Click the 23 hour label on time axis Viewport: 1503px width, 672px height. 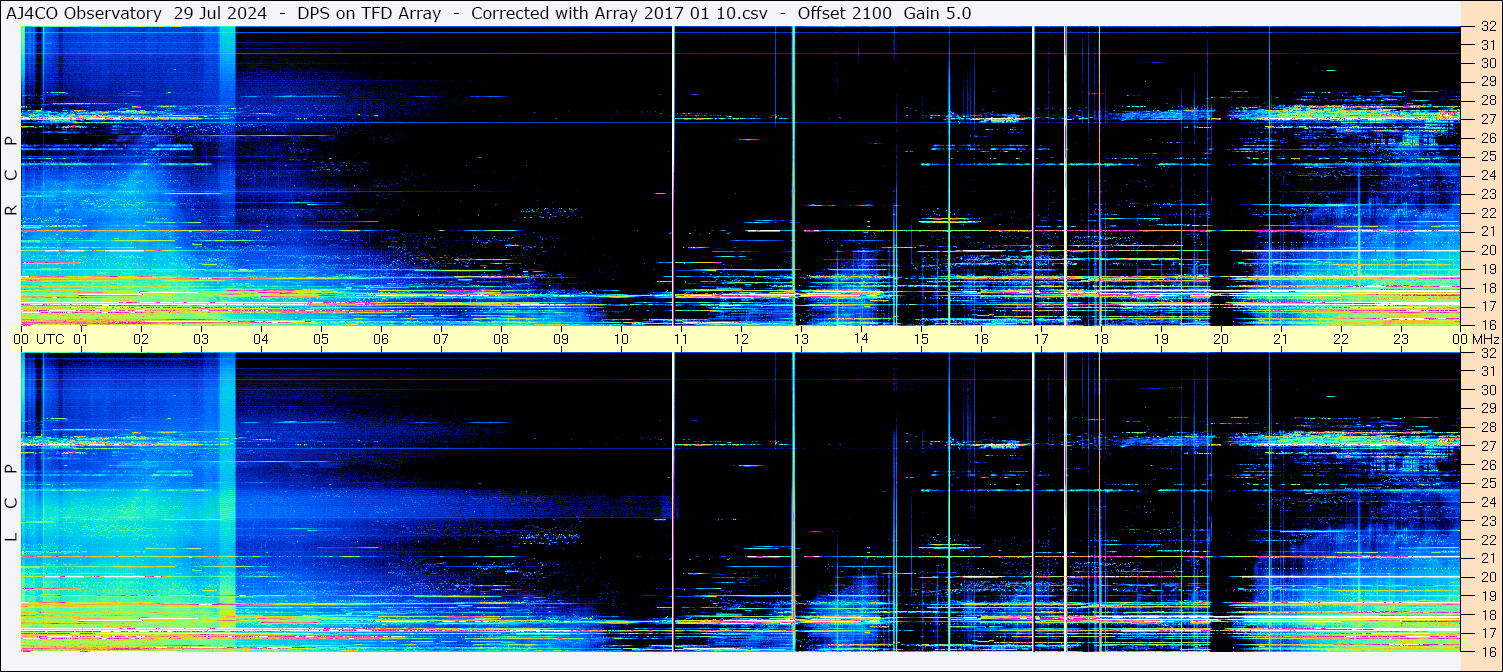1401,339
